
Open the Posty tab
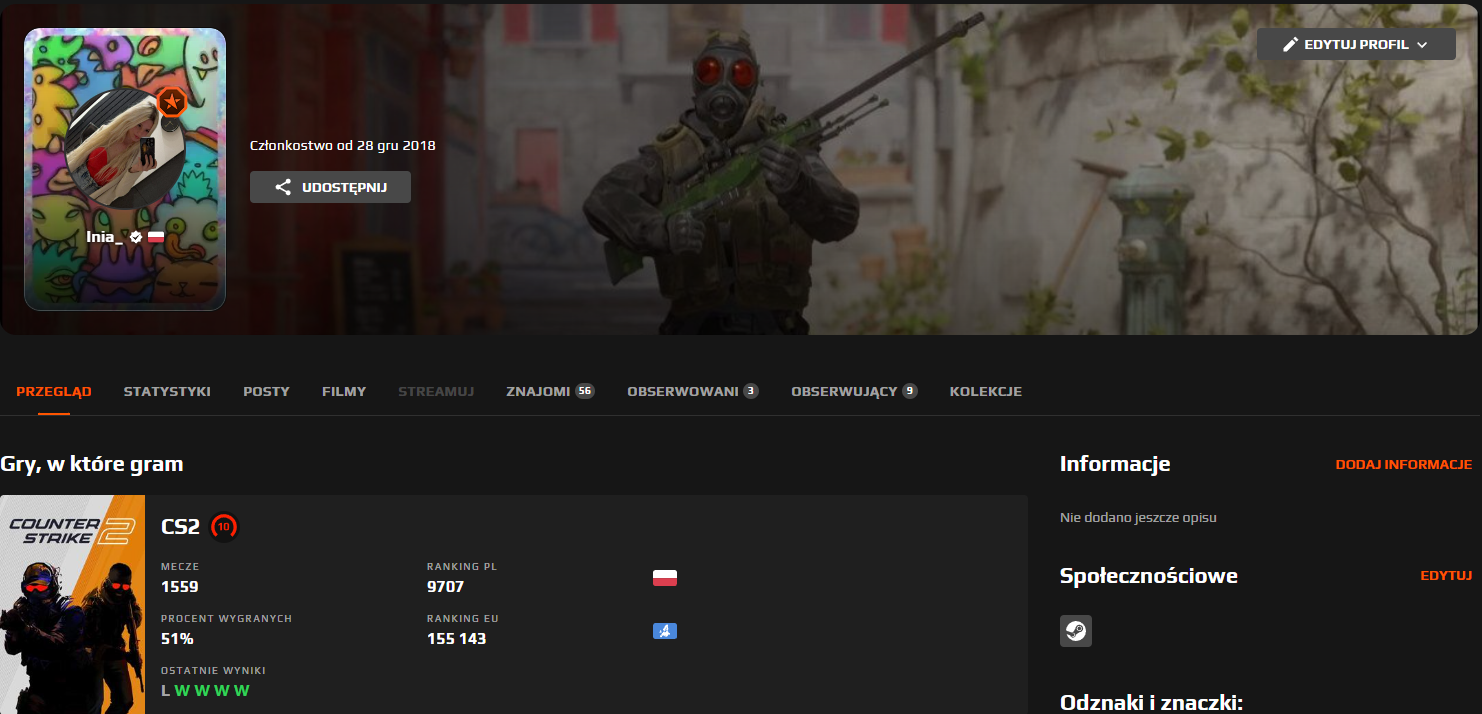point(266,391)
